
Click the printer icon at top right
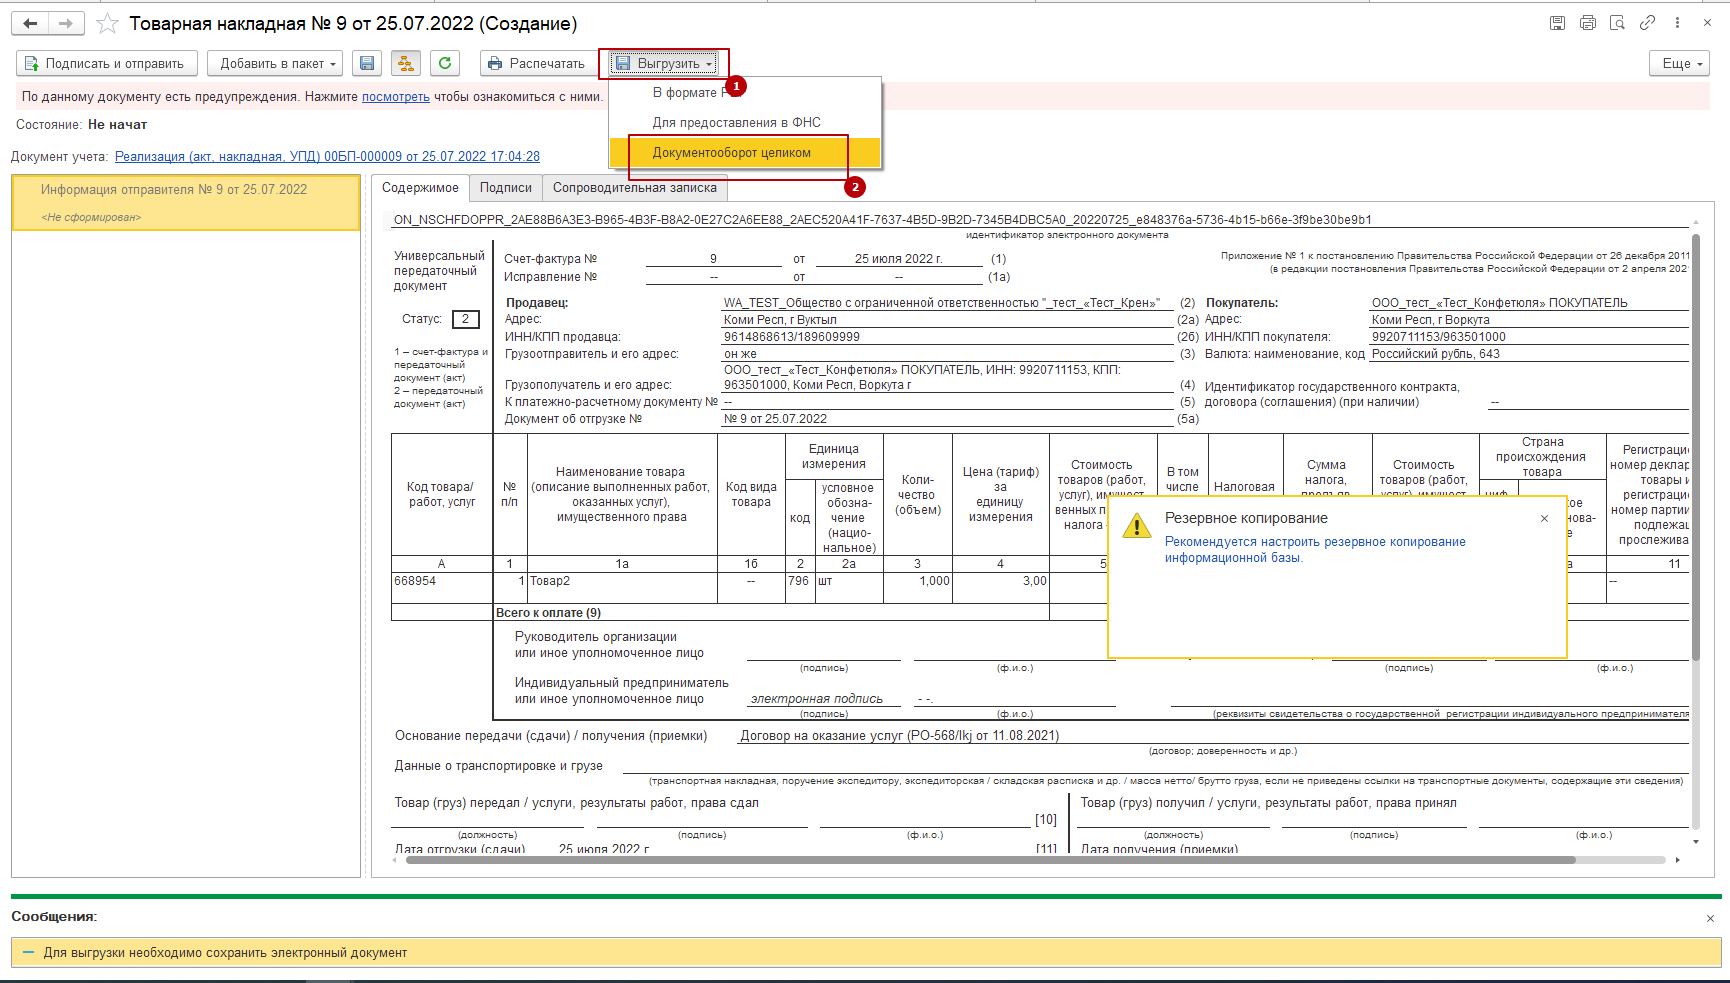pyautogui.click(x=1587, y=23)
